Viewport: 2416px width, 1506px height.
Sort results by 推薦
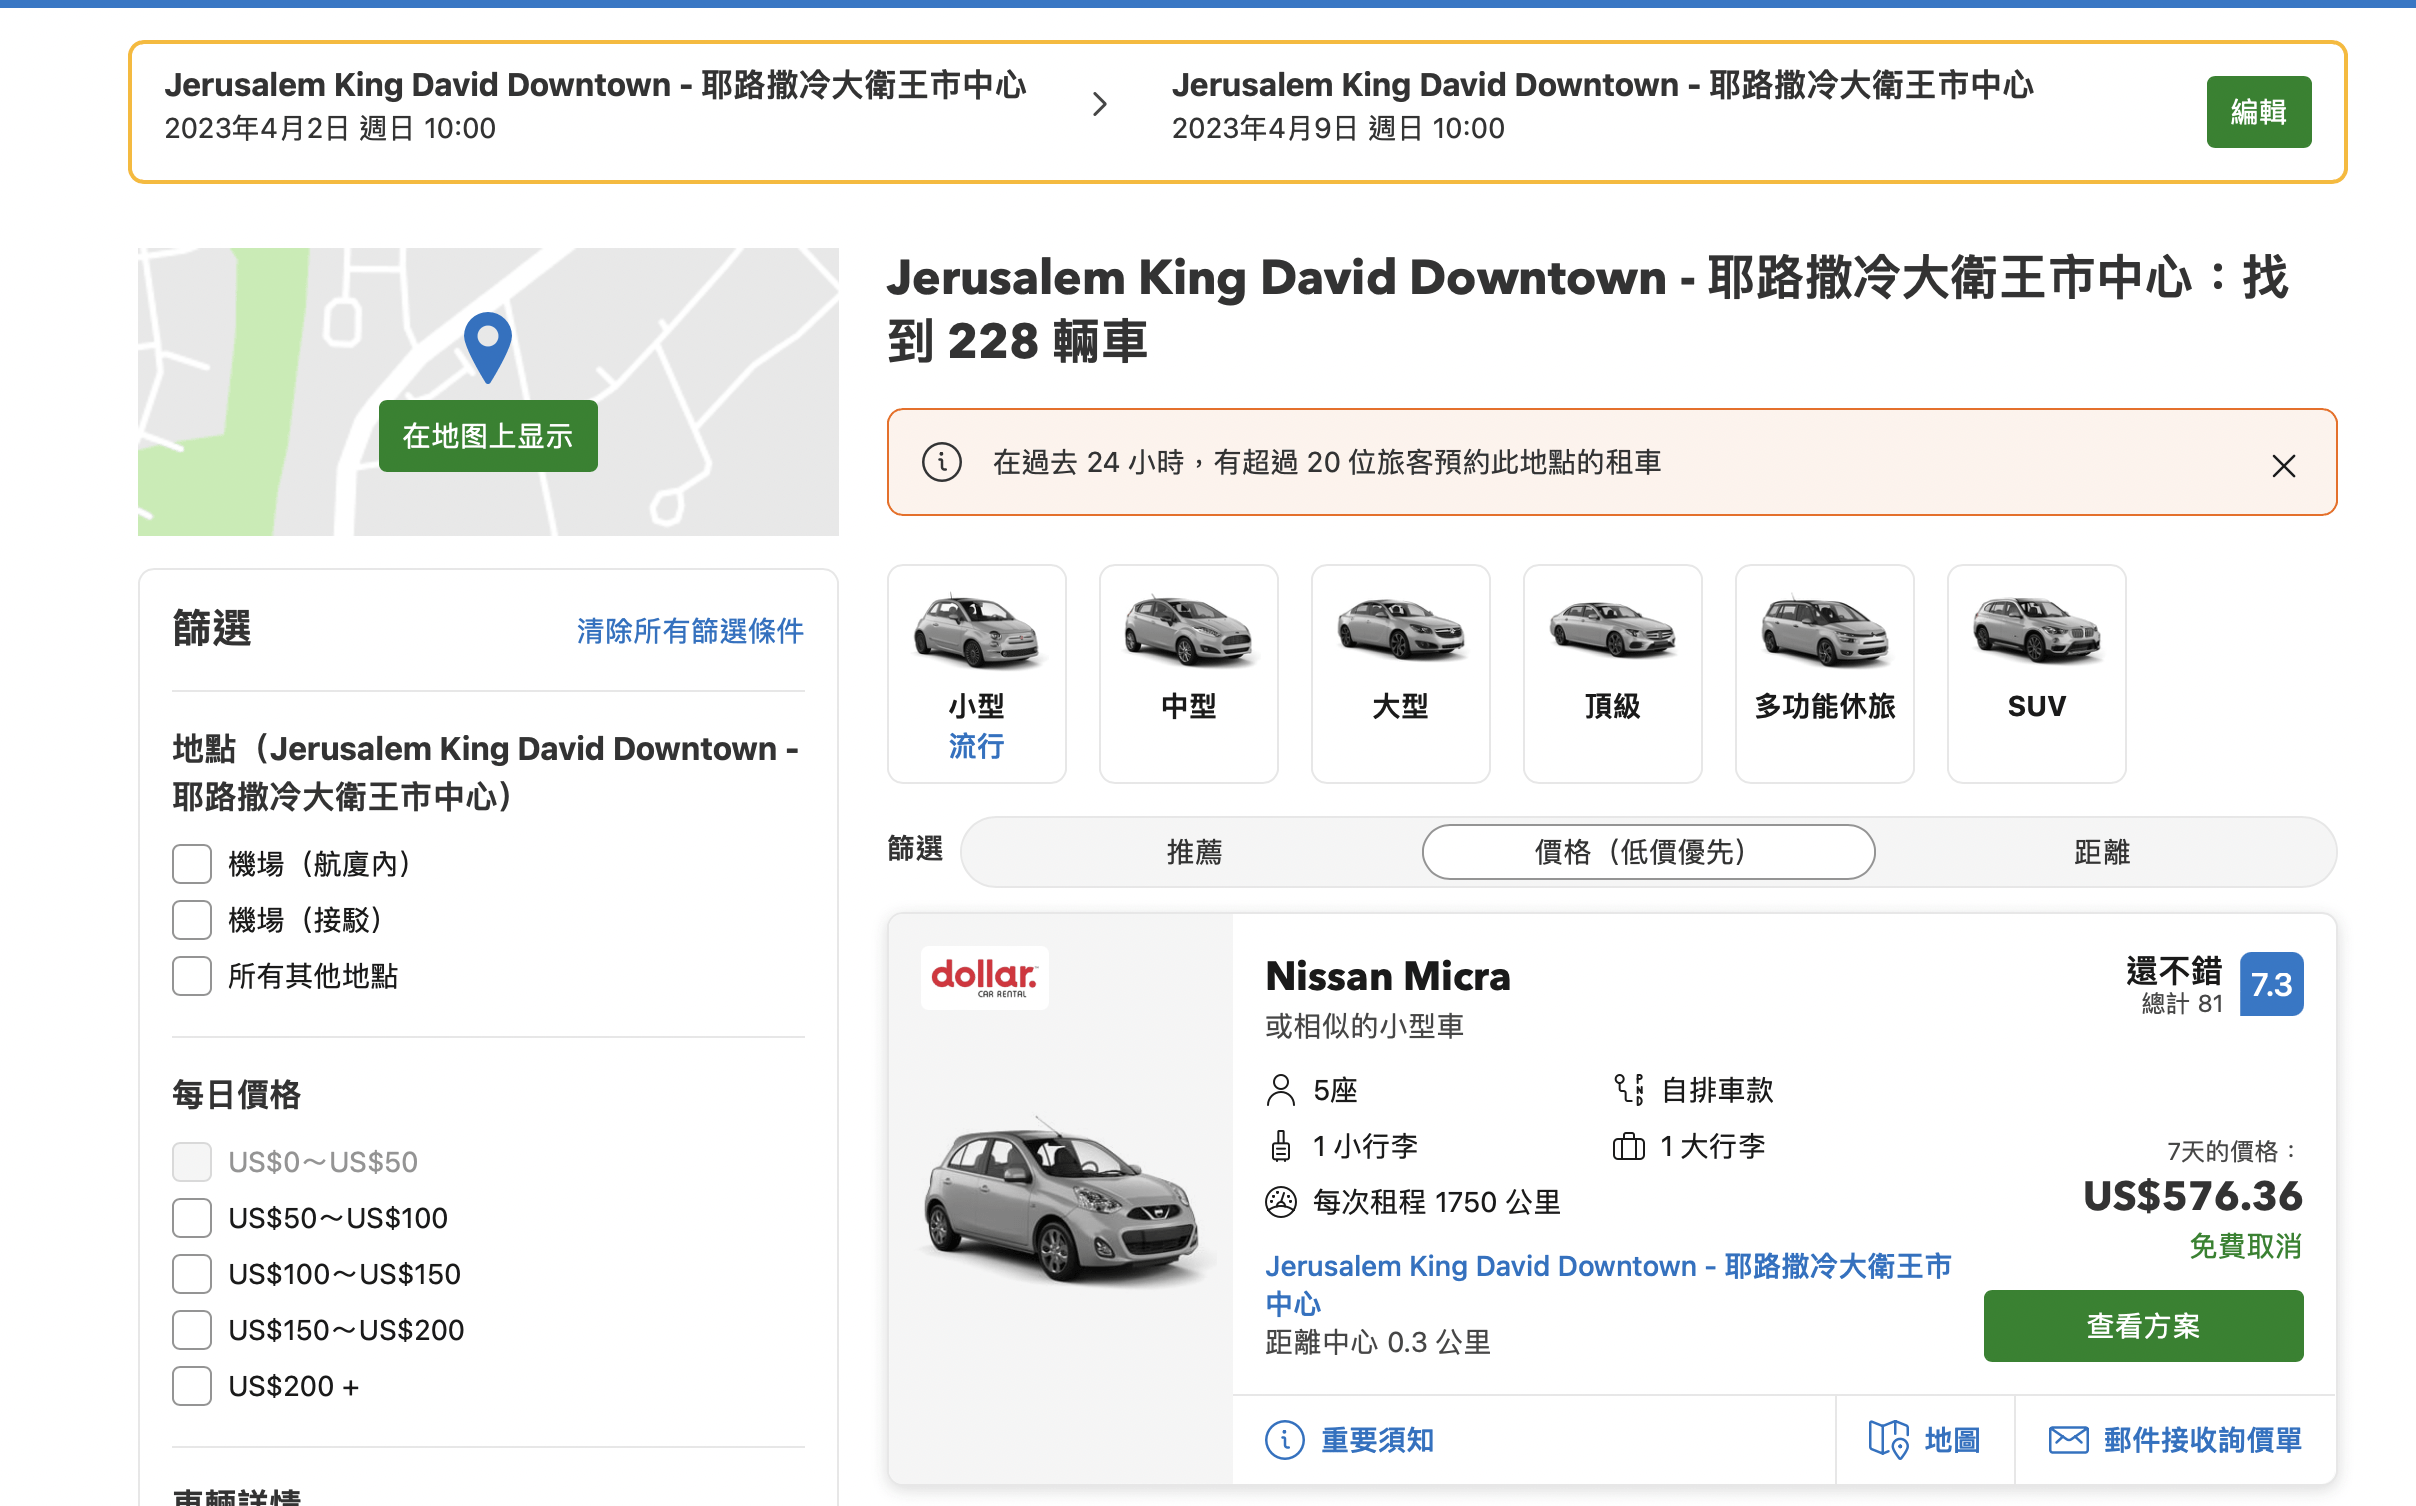pyautogui.click(x=1194, y=852)
